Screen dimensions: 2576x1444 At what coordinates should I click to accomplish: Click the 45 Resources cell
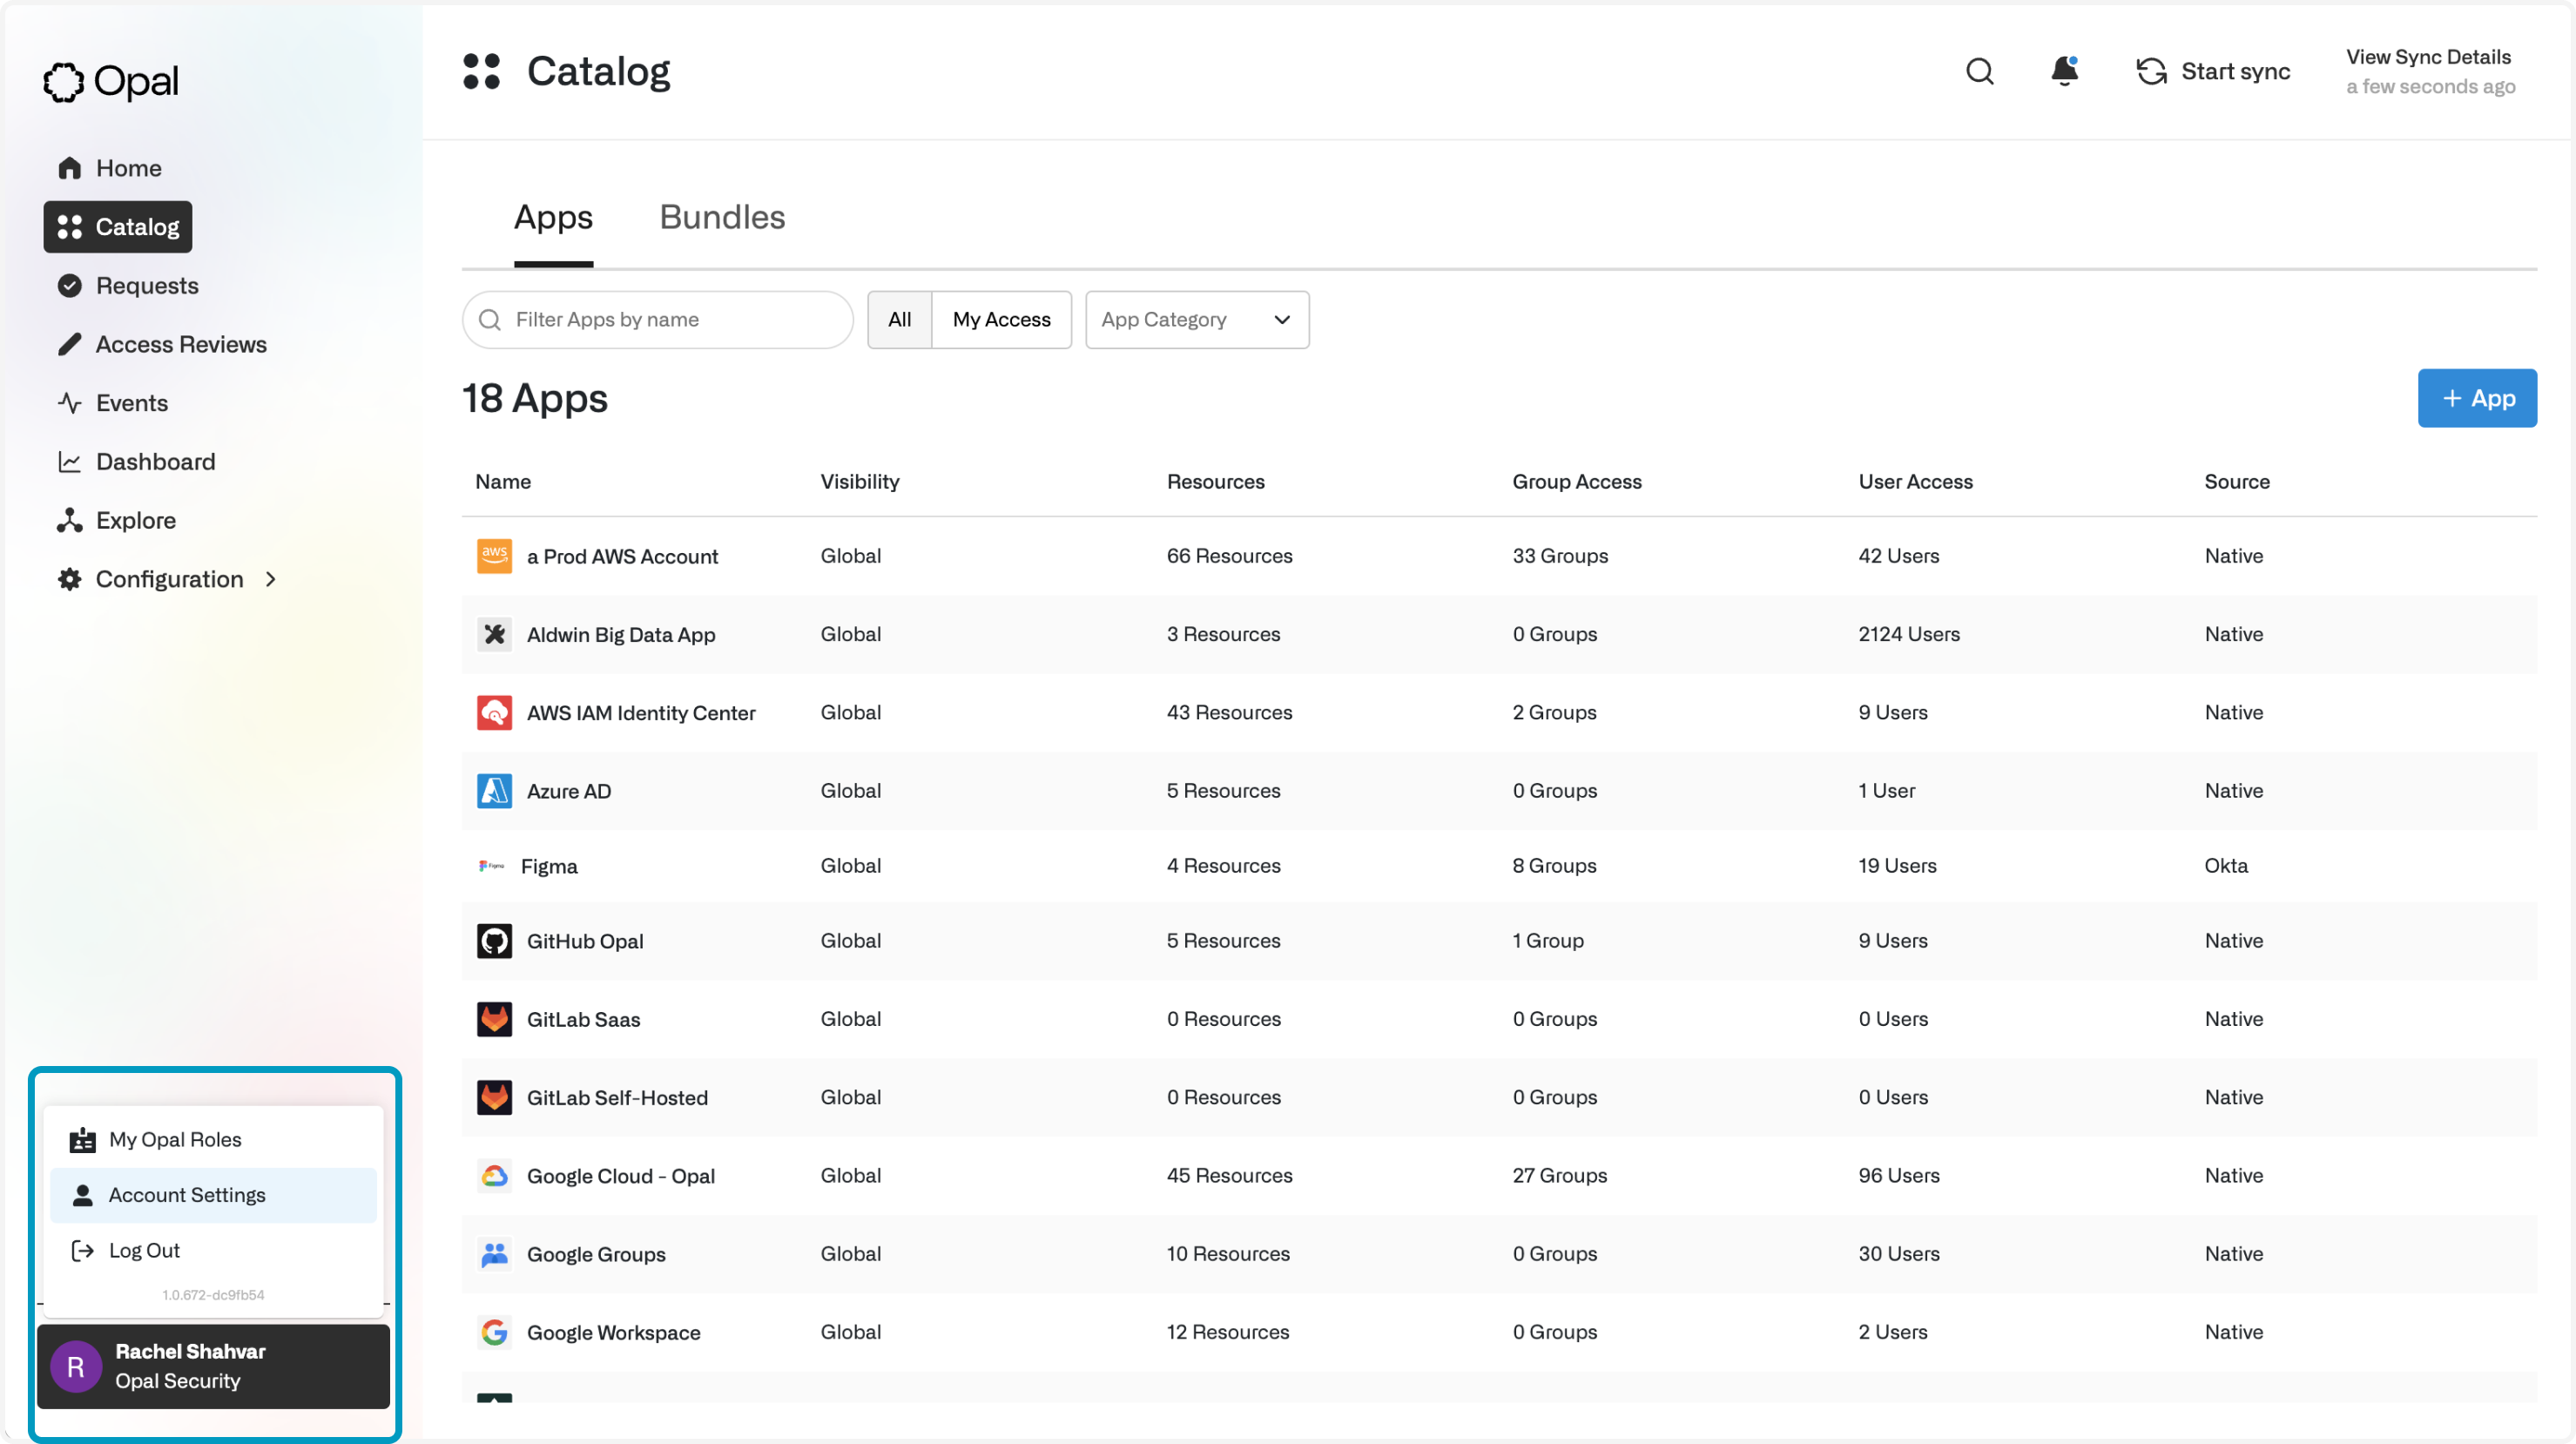(x=1229, y=1176)
